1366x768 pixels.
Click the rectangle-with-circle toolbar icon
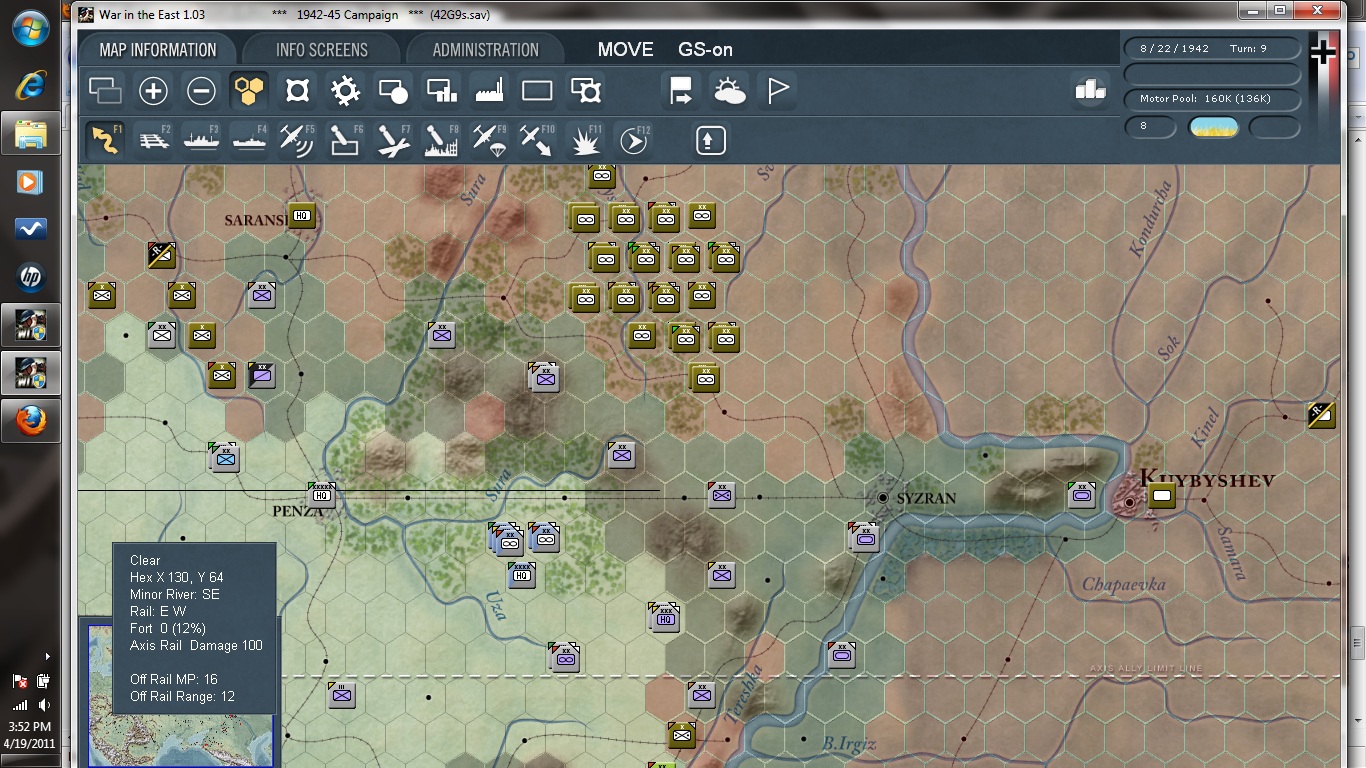click(x=393, y=92)
